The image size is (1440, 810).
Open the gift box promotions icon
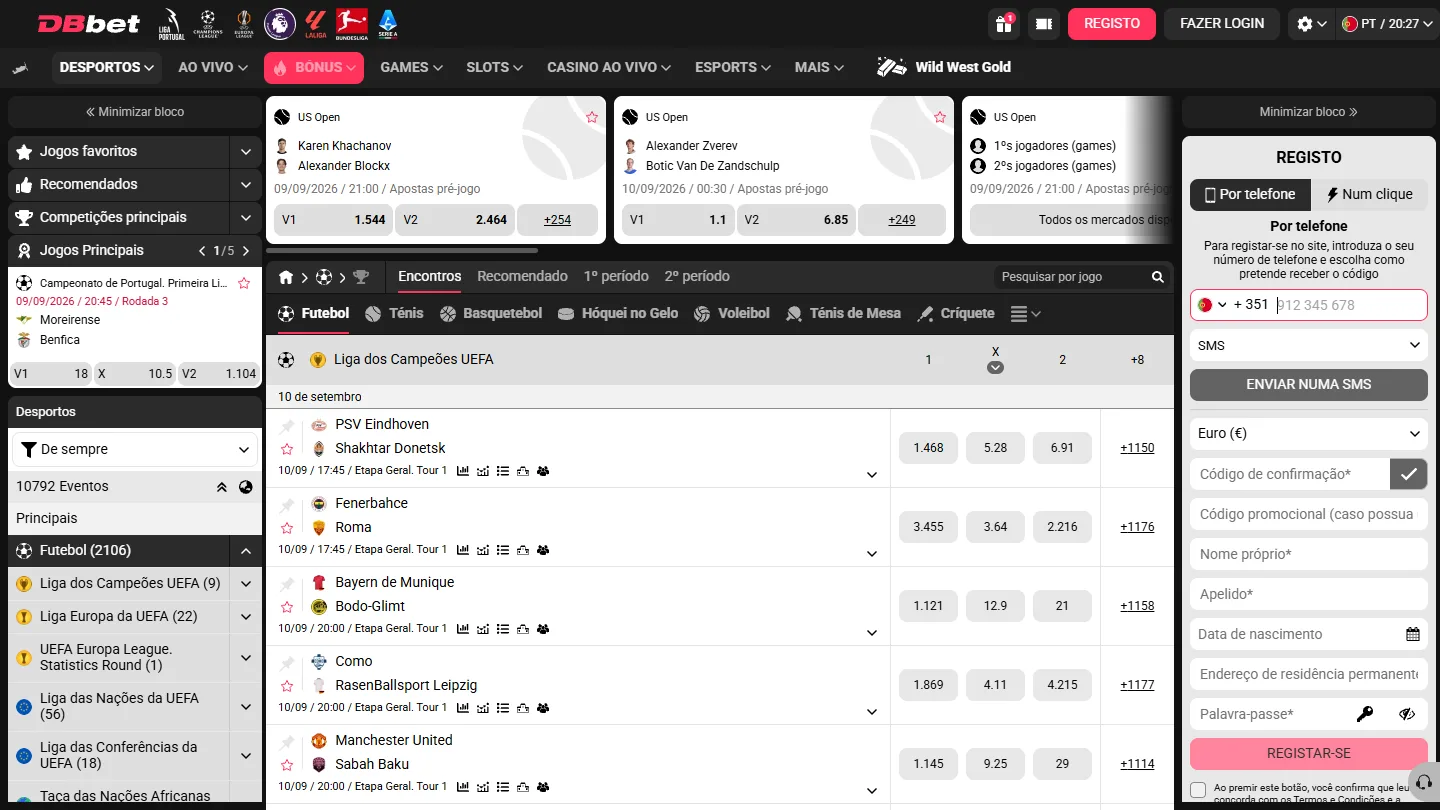[x=1002, y=23]
